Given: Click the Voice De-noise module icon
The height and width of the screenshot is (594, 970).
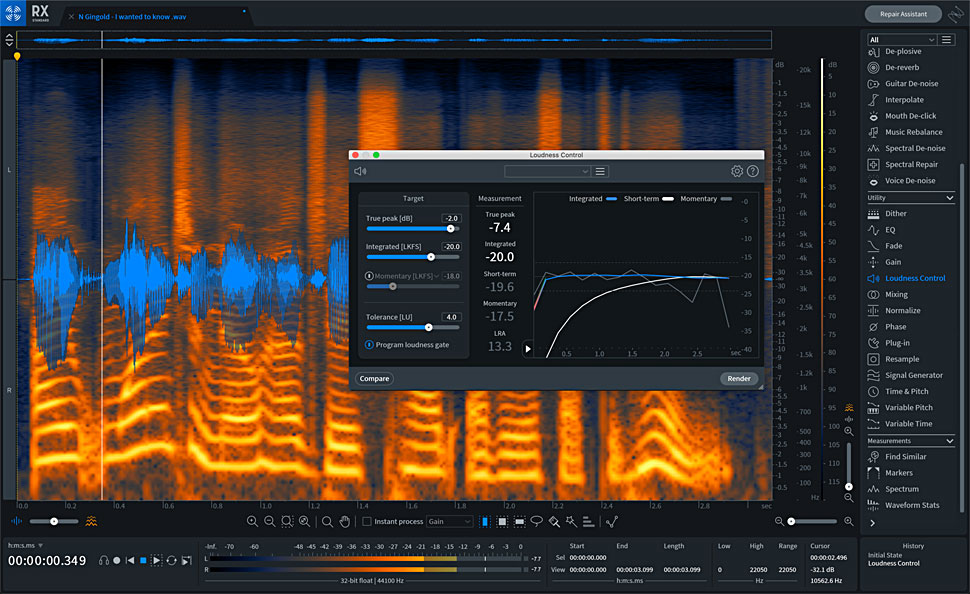Looking at the screenshot, I should (x=874, y=181).
